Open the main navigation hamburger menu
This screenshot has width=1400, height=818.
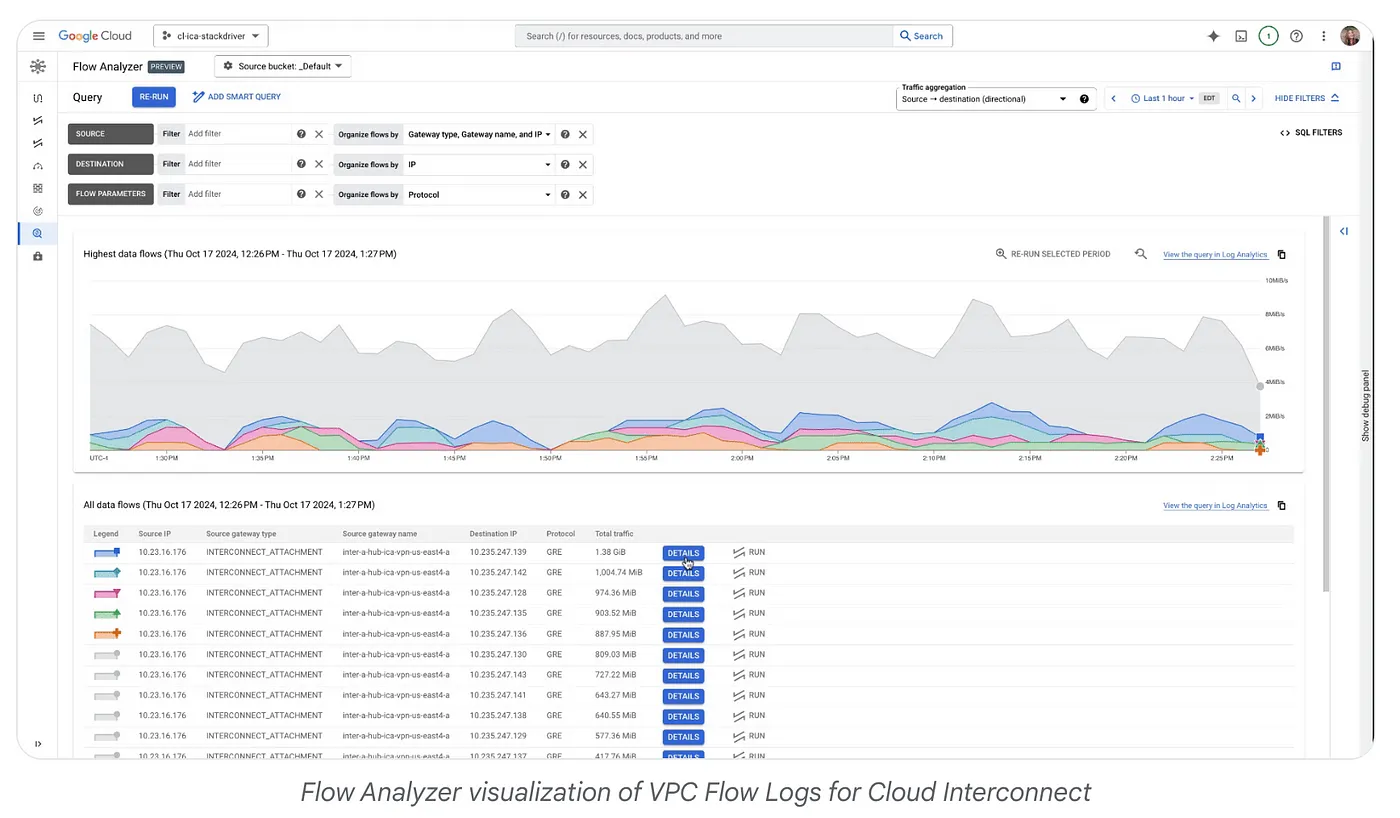point(39,36)
